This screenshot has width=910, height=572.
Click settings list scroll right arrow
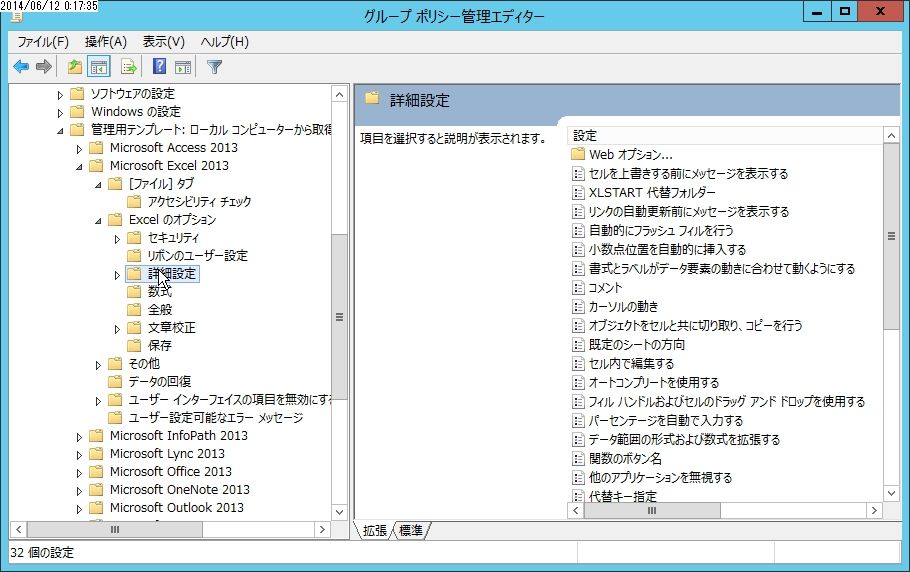click(x=874, y=511)
